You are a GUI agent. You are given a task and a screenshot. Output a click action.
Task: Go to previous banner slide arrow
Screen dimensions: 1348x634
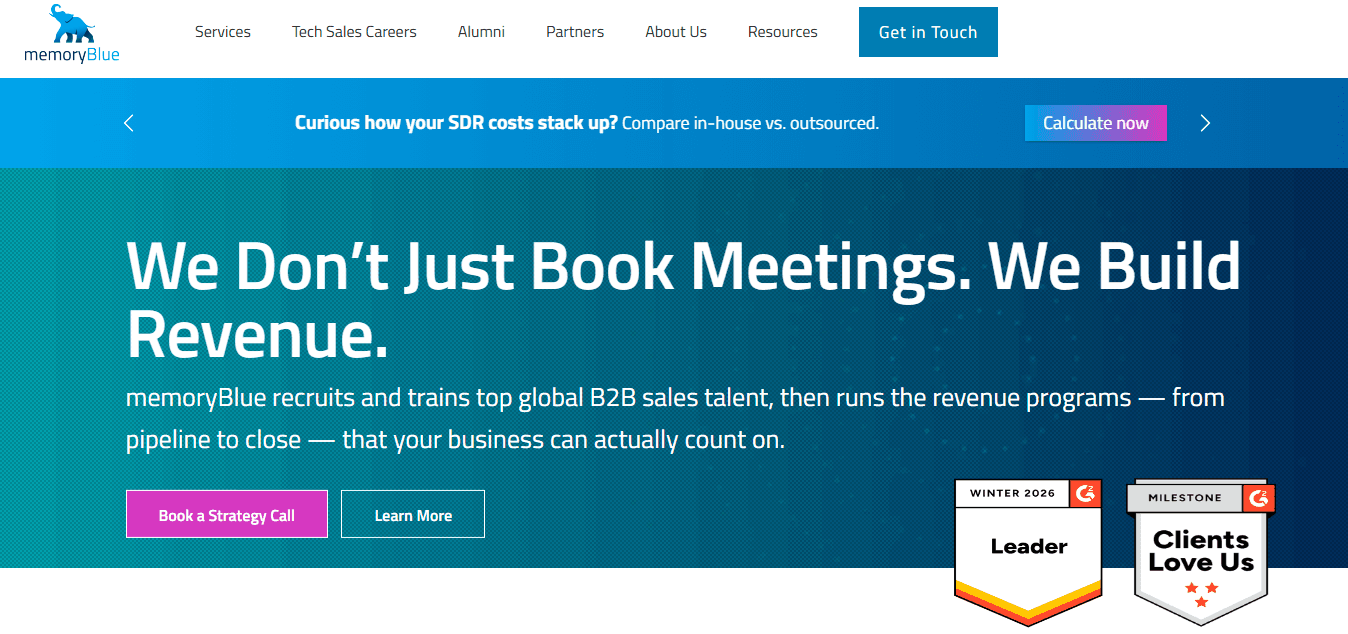tap(128, 123)
